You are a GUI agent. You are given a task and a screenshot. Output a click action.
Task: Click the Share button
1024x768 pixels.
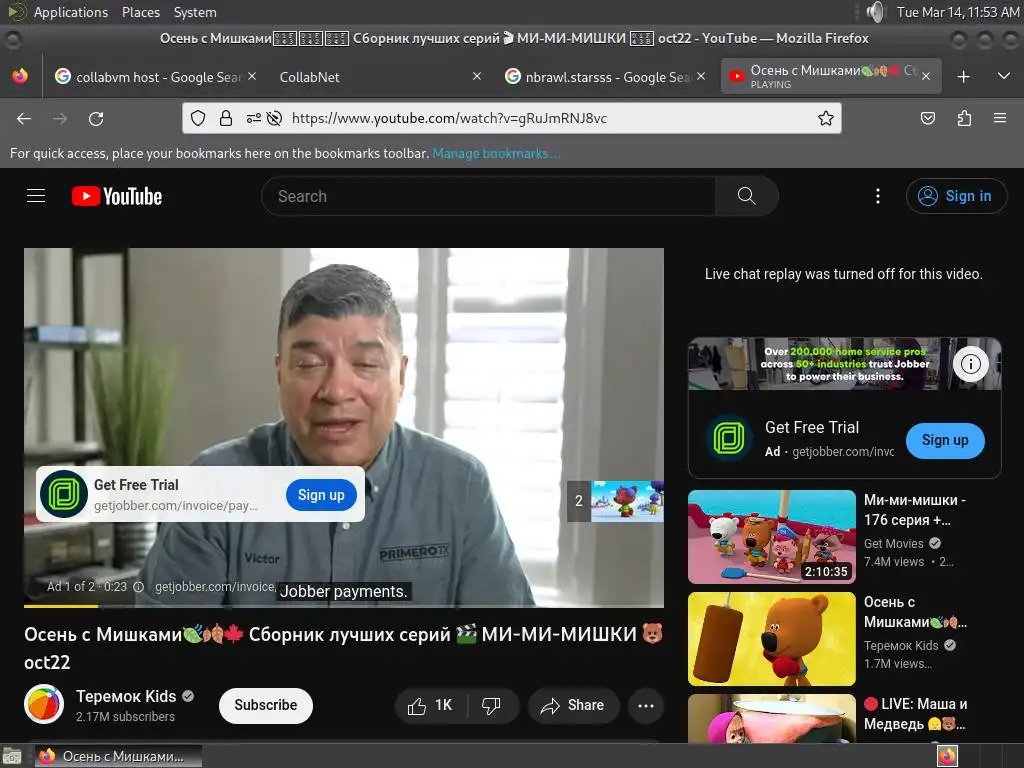[573, 705]
